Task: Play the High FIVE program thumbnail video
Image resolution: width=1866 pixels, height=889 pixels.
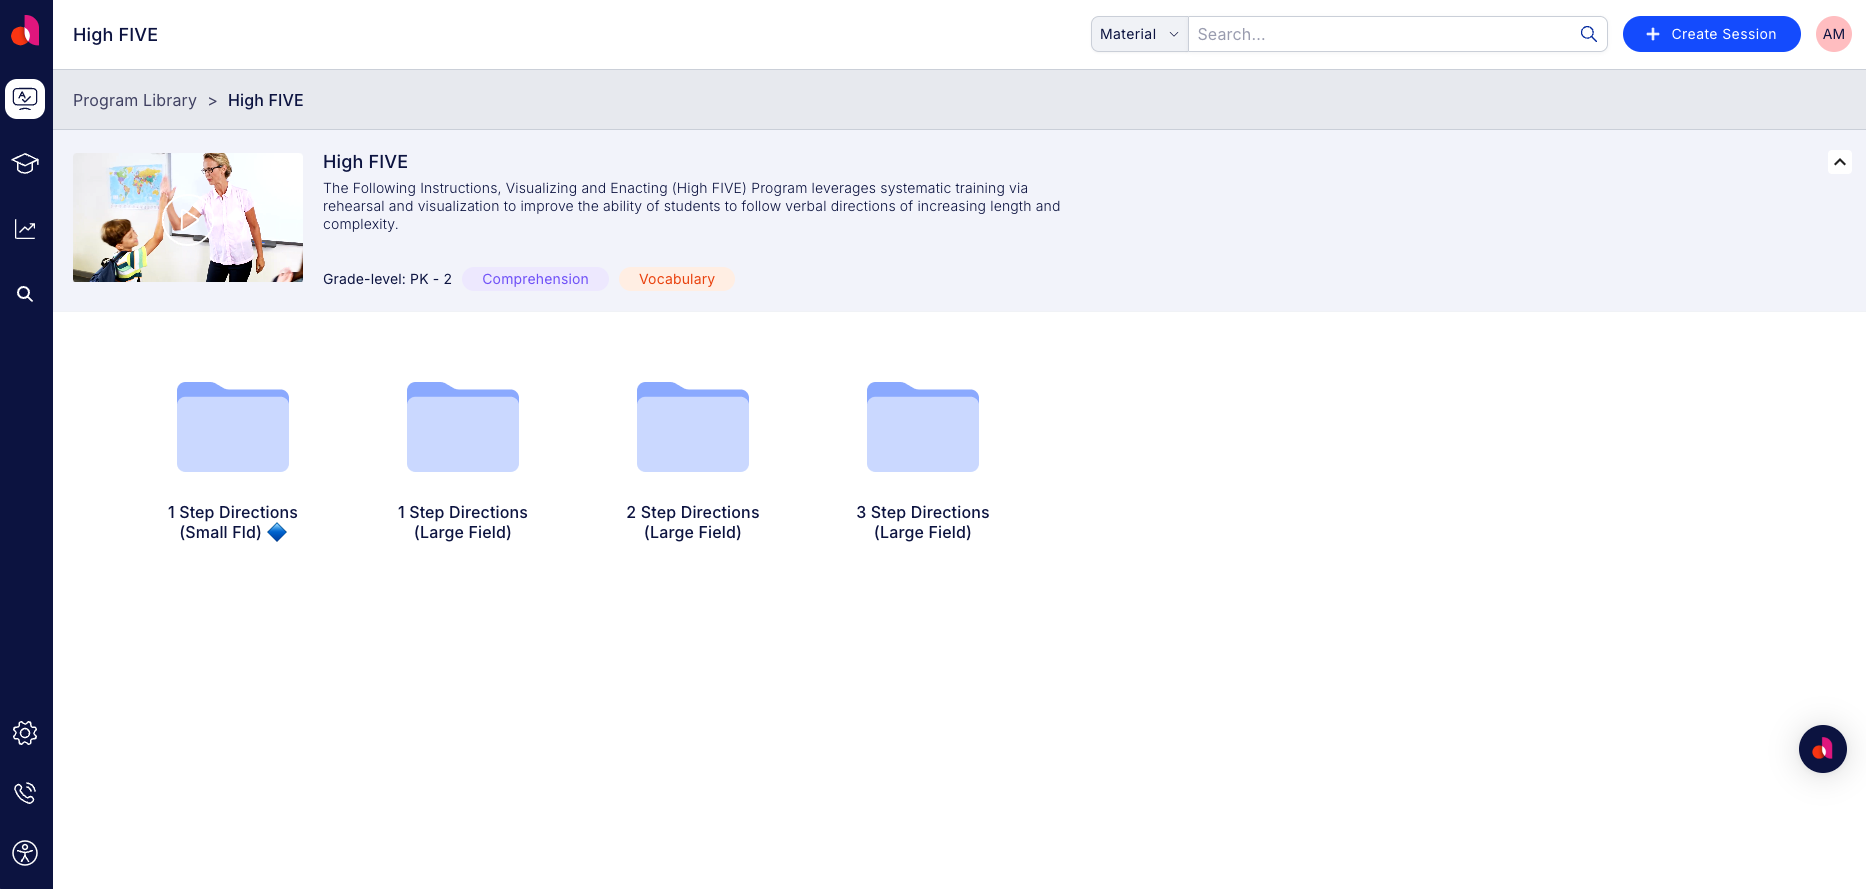Action: pos(188,217)
